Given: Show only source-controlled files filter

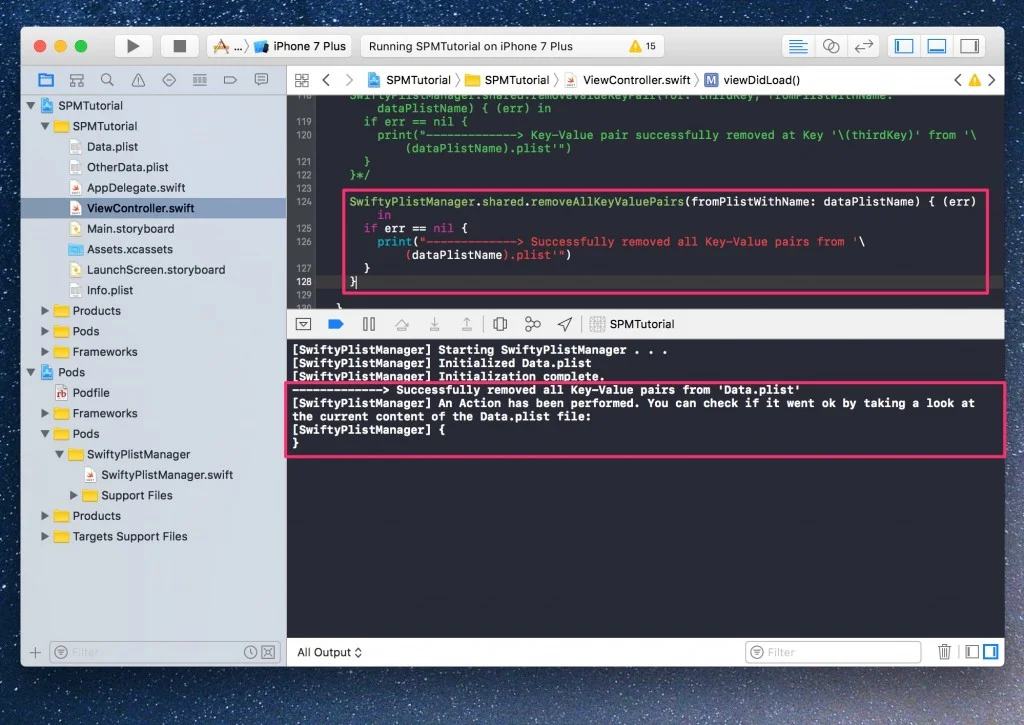Looking at the screenshot, I should tap(268, 652).
